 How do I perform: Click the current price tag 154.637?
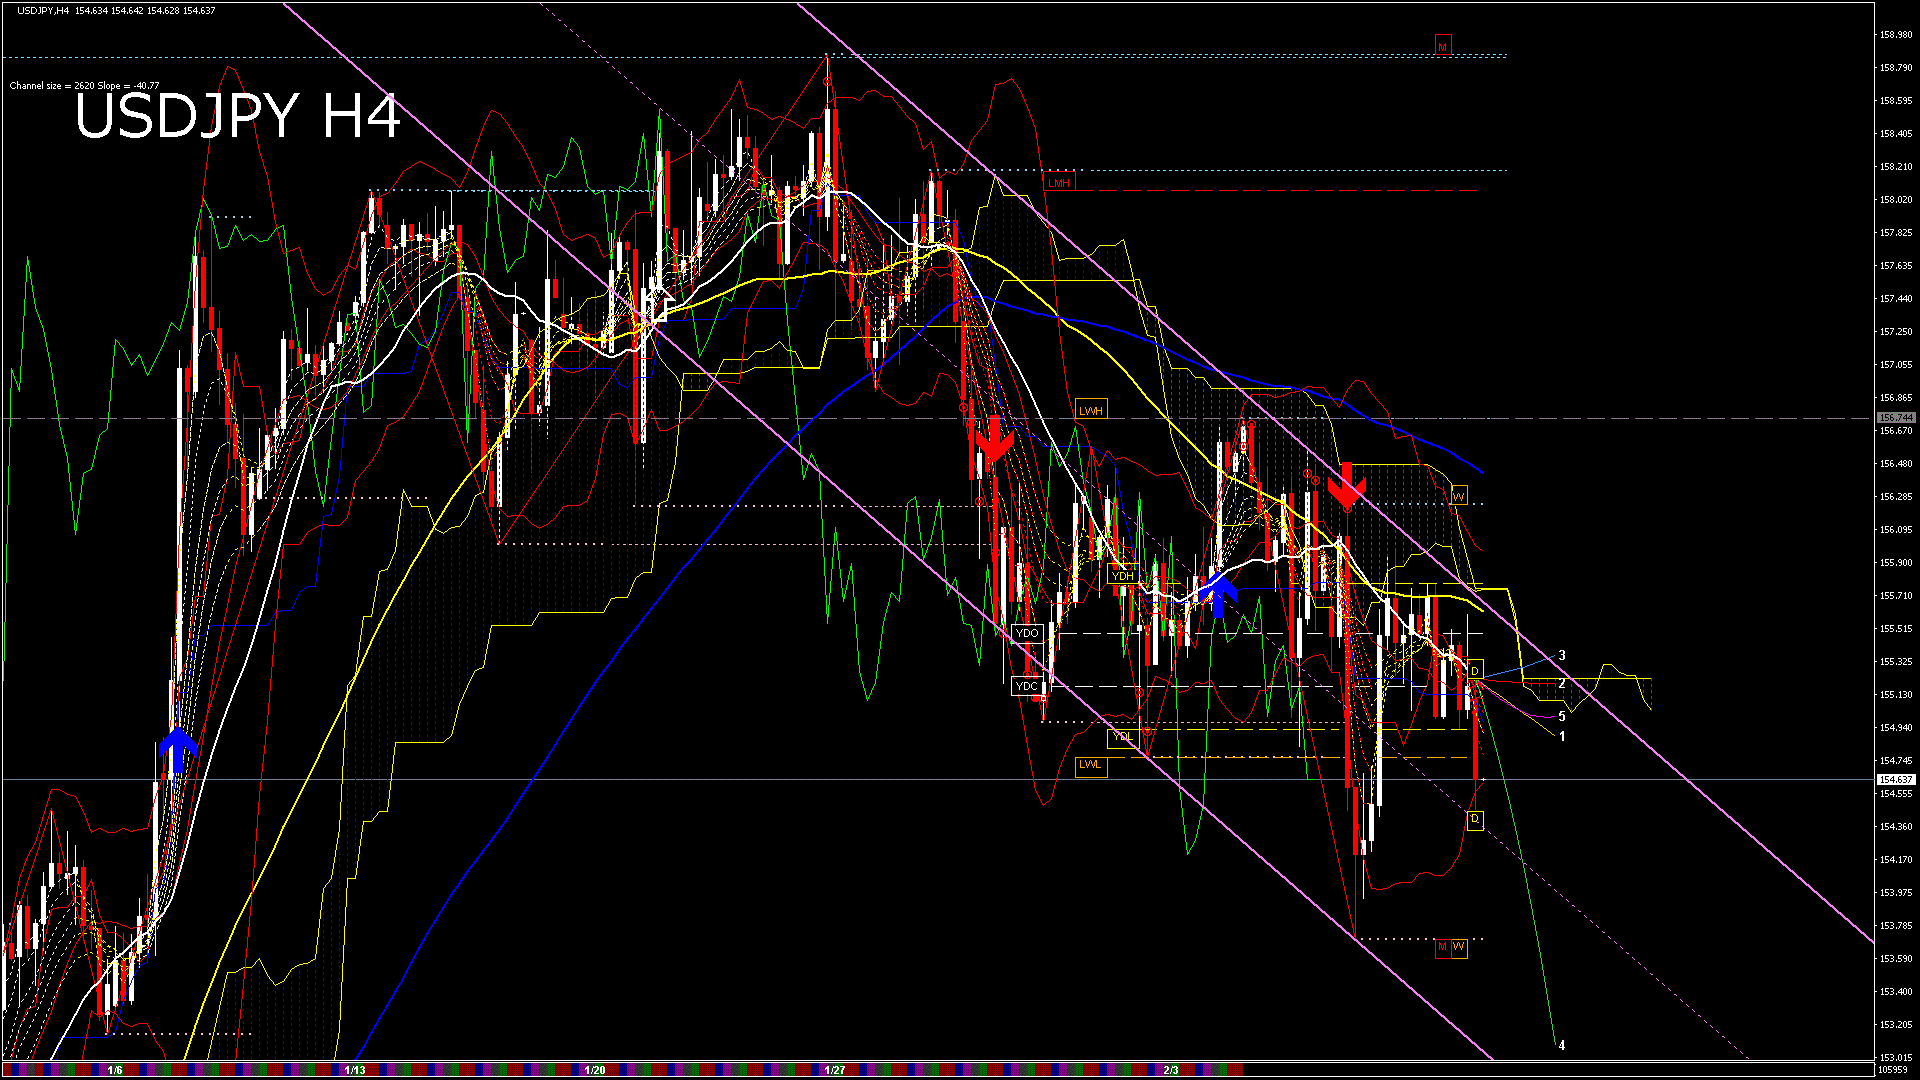pos(1895,779)
